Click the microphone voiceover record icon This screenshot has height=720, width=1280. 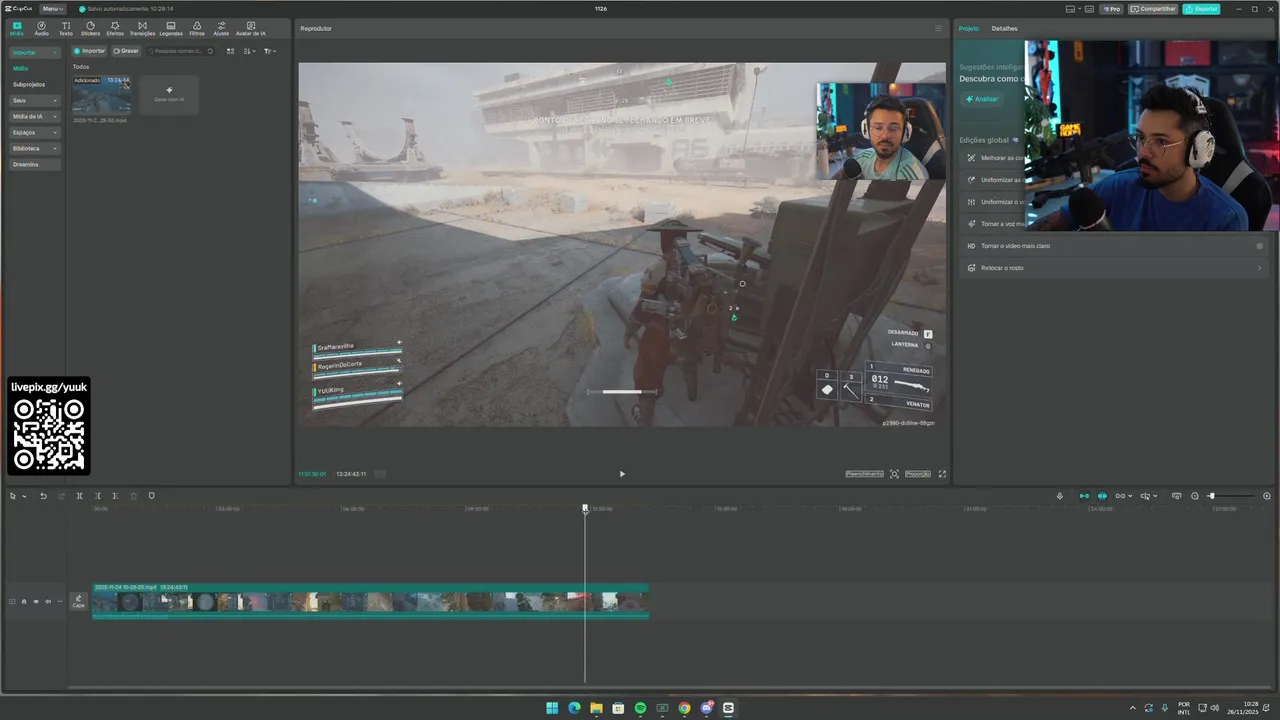[1060, 496]
